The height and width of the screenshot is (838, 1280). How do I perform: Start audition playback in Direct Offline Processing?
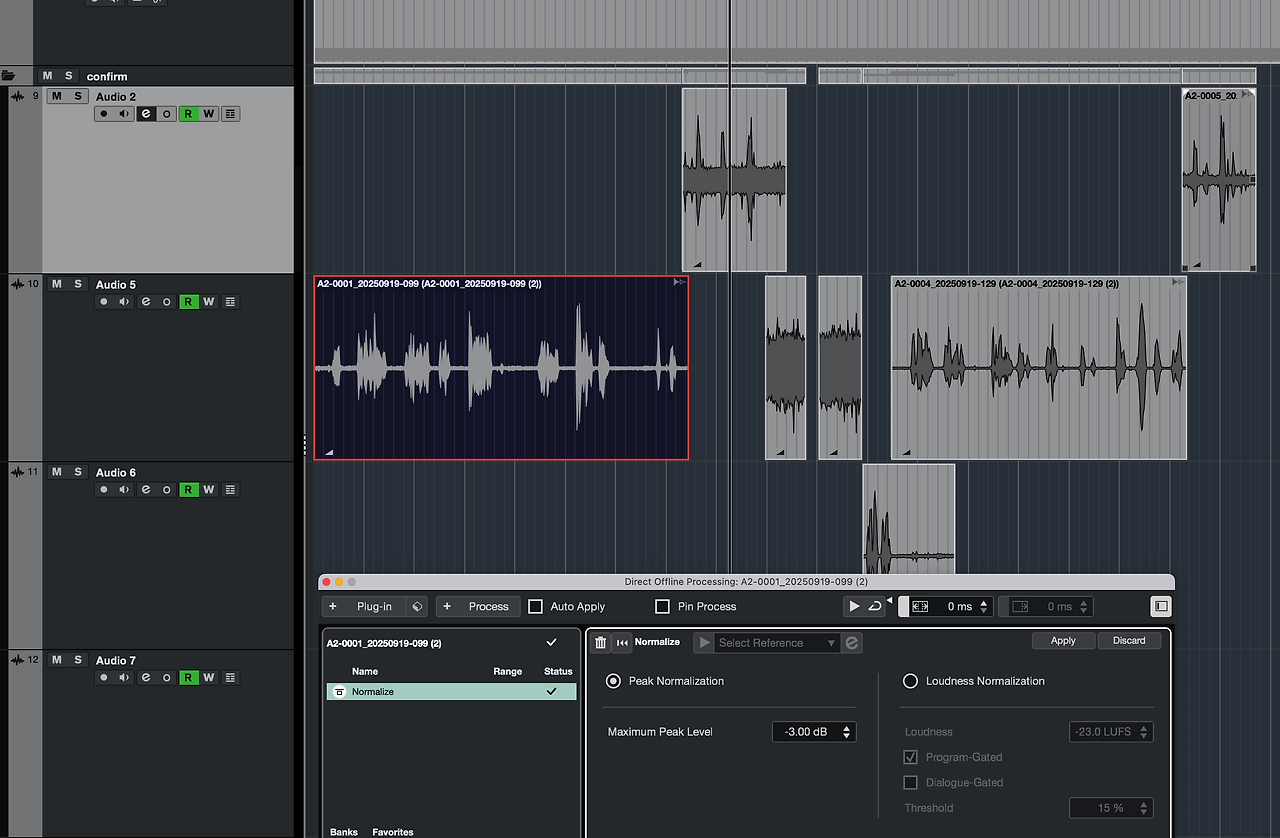pos(853,606)
